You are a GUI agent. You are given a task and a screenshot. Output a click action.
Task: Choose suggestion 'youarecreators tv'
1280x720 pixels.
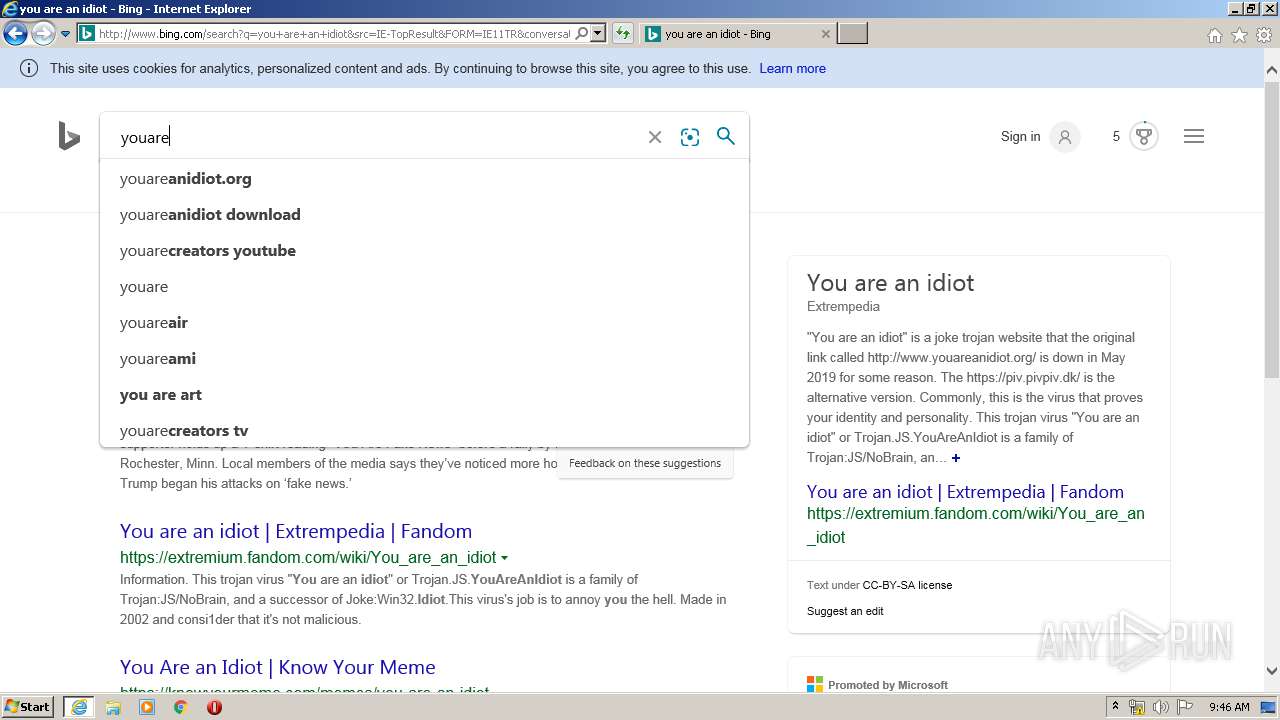424,431
